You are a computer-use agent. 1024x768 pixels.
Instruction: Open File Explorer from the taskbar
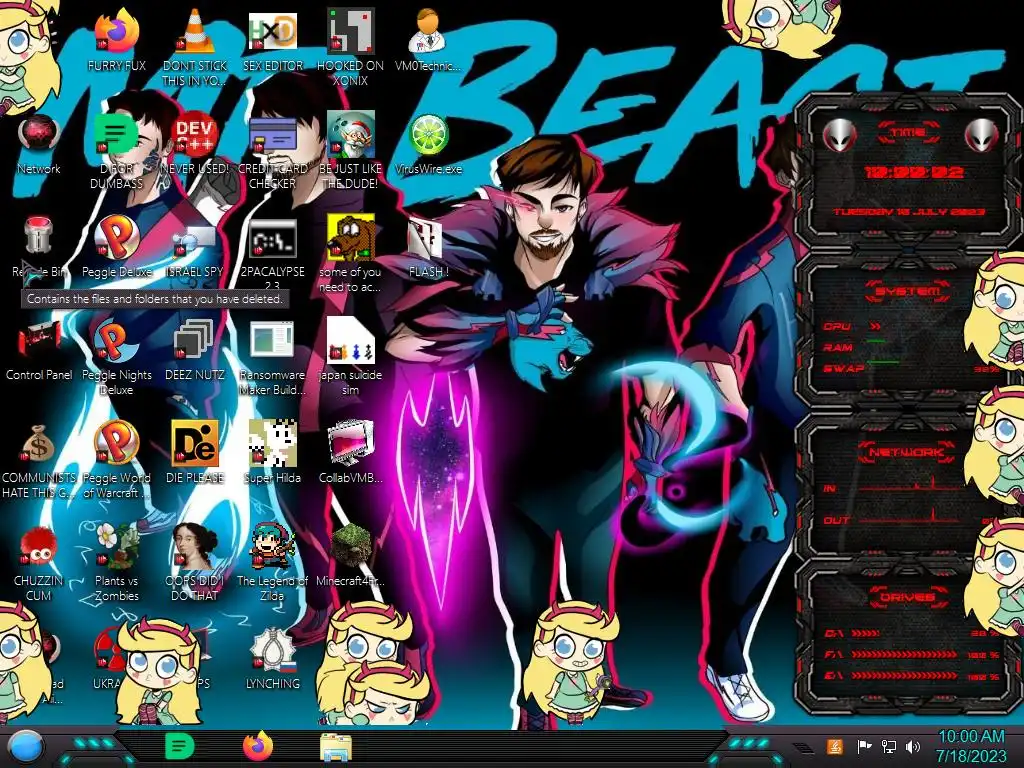click(x=336, y=747)
